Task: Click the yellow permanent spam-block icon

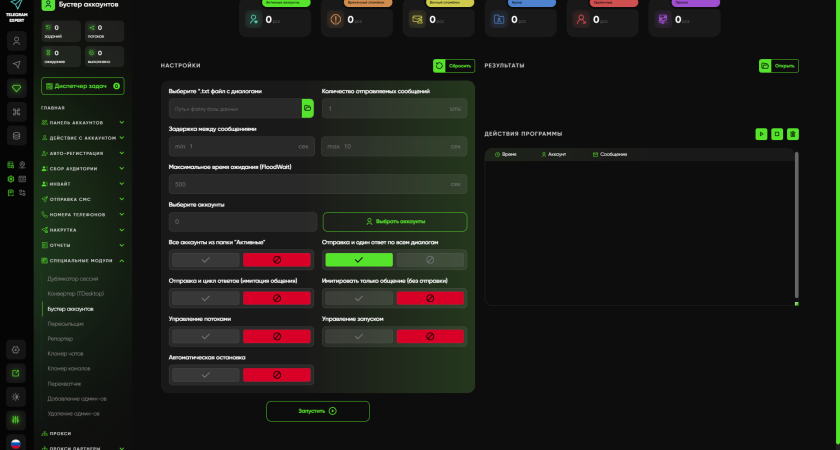Action: pos(417,20)
